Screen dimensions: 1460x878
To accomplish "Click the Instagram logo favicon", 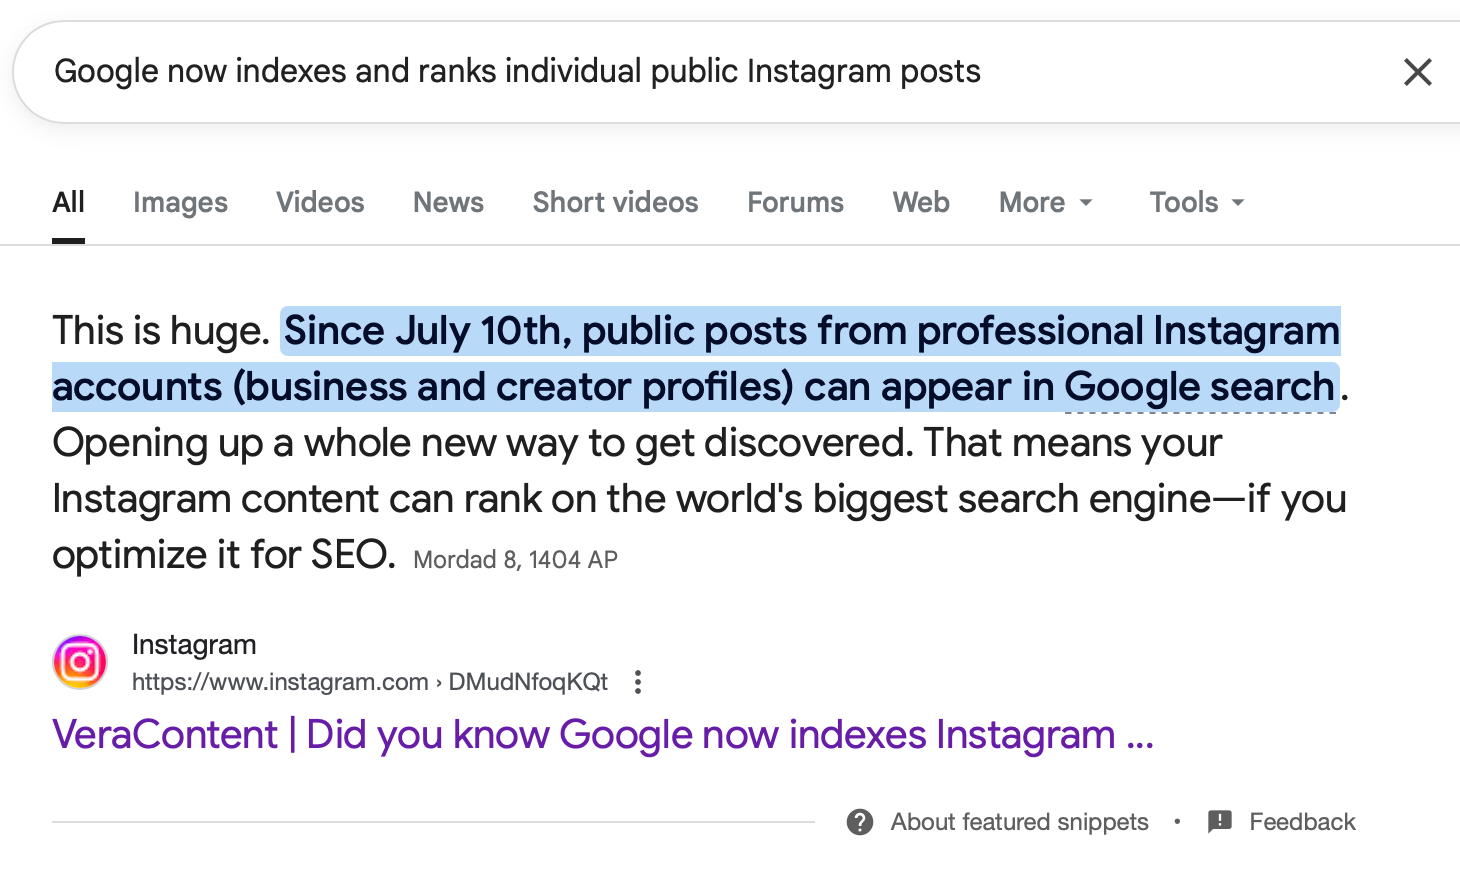I will tap(80, 662).
